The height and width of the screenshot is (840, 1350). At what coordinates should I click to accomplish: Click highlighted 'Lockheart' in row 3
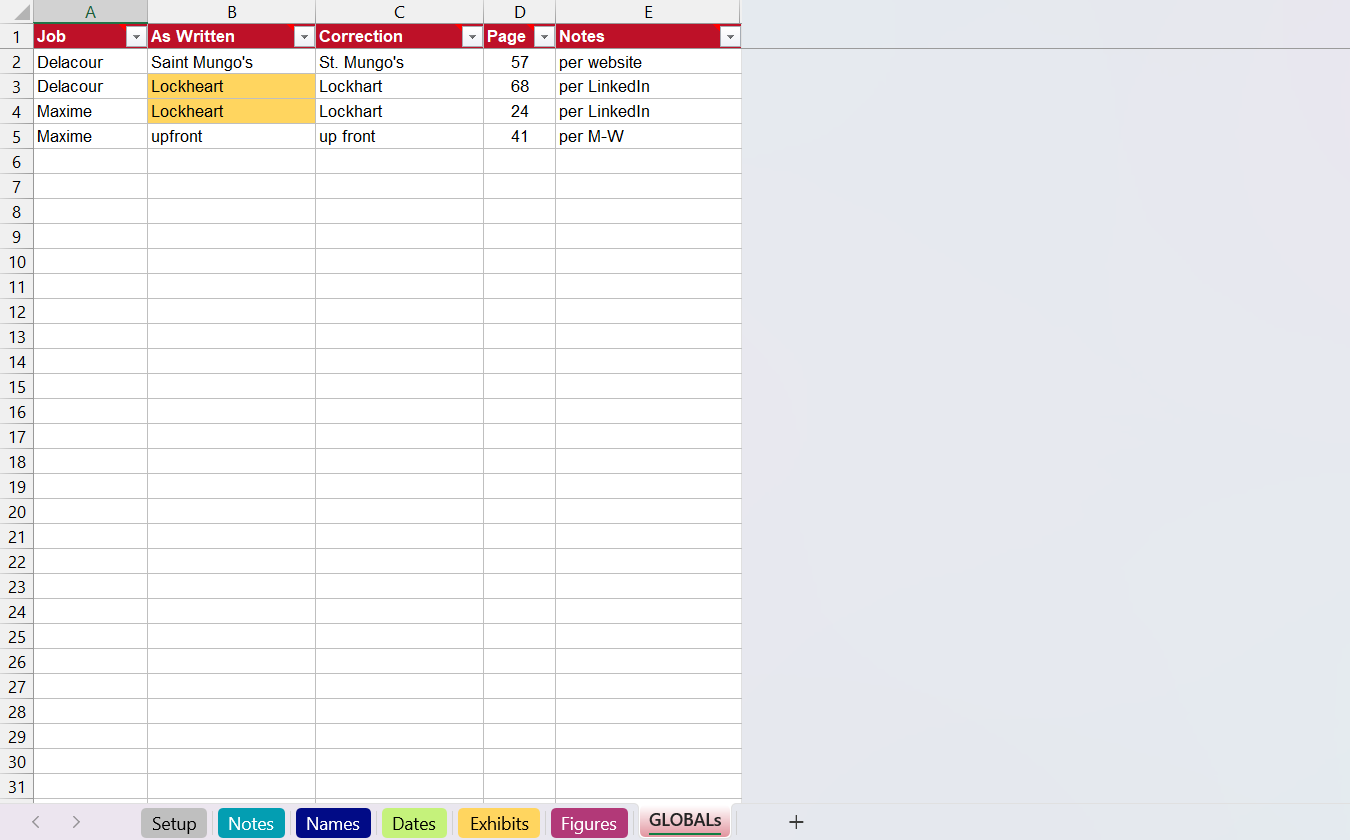(x=231, y=87)
